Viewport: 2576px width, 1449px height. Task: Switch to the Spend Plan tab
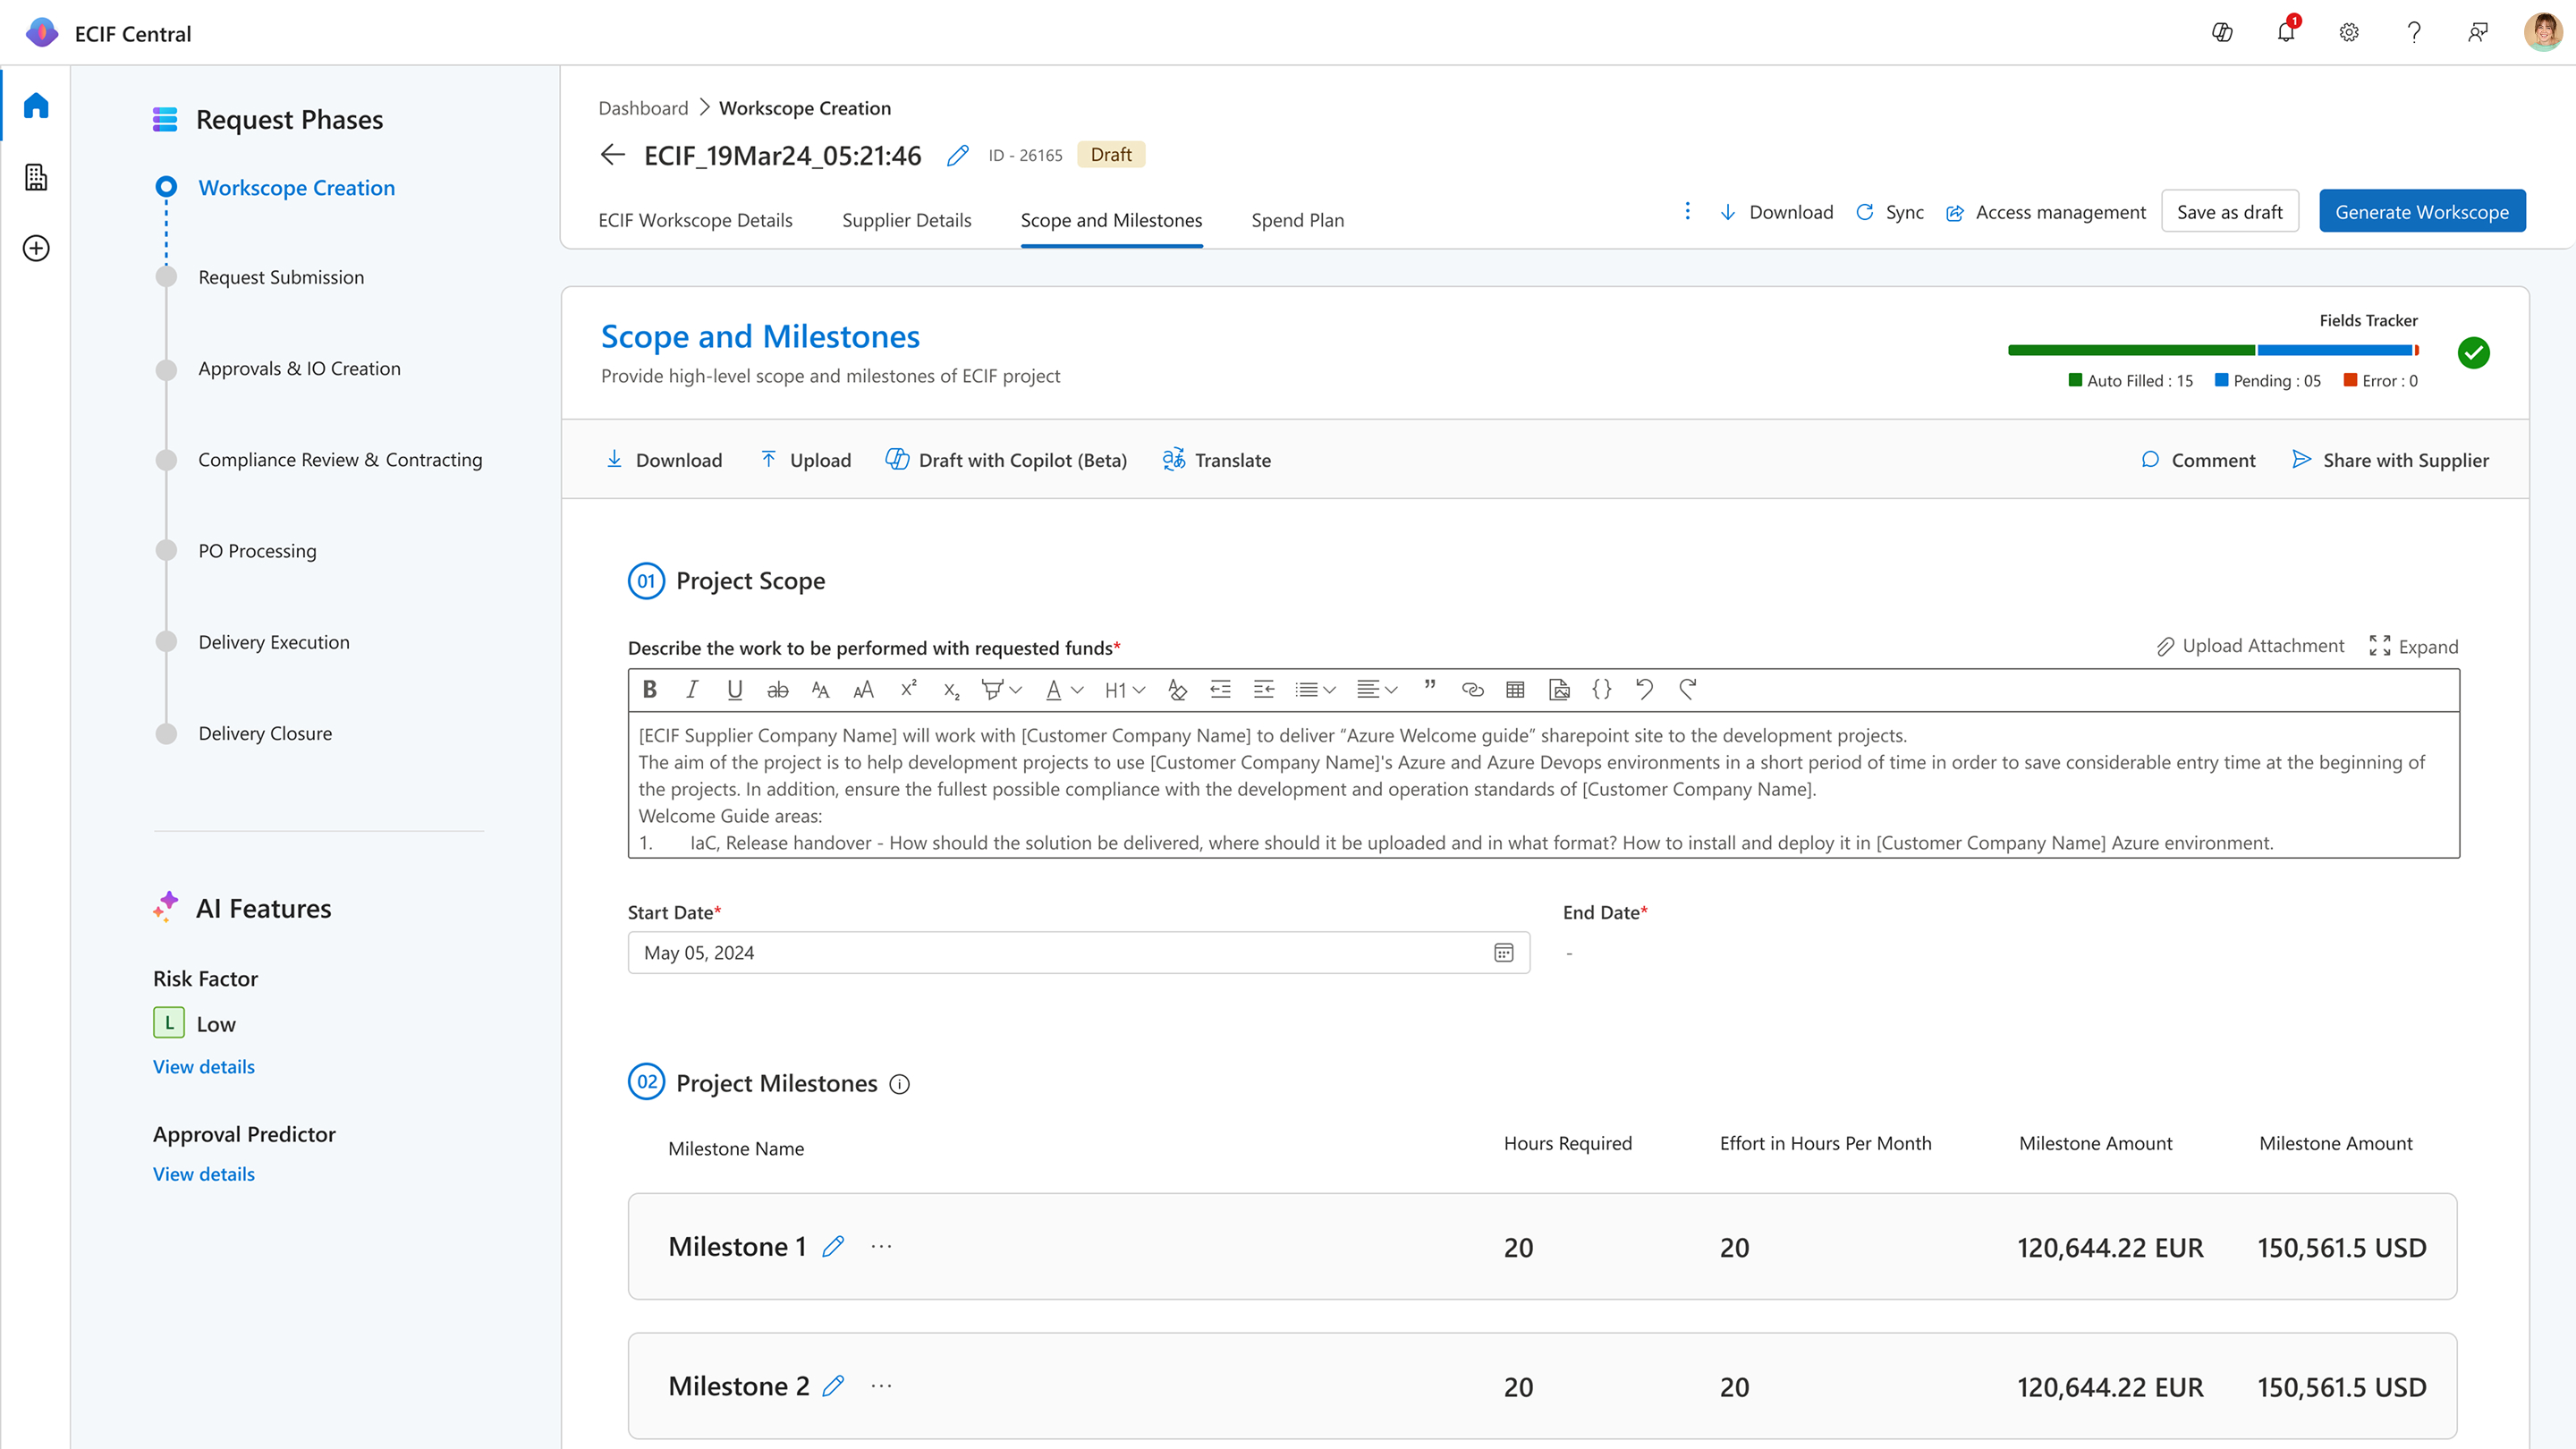point(1297,220)
